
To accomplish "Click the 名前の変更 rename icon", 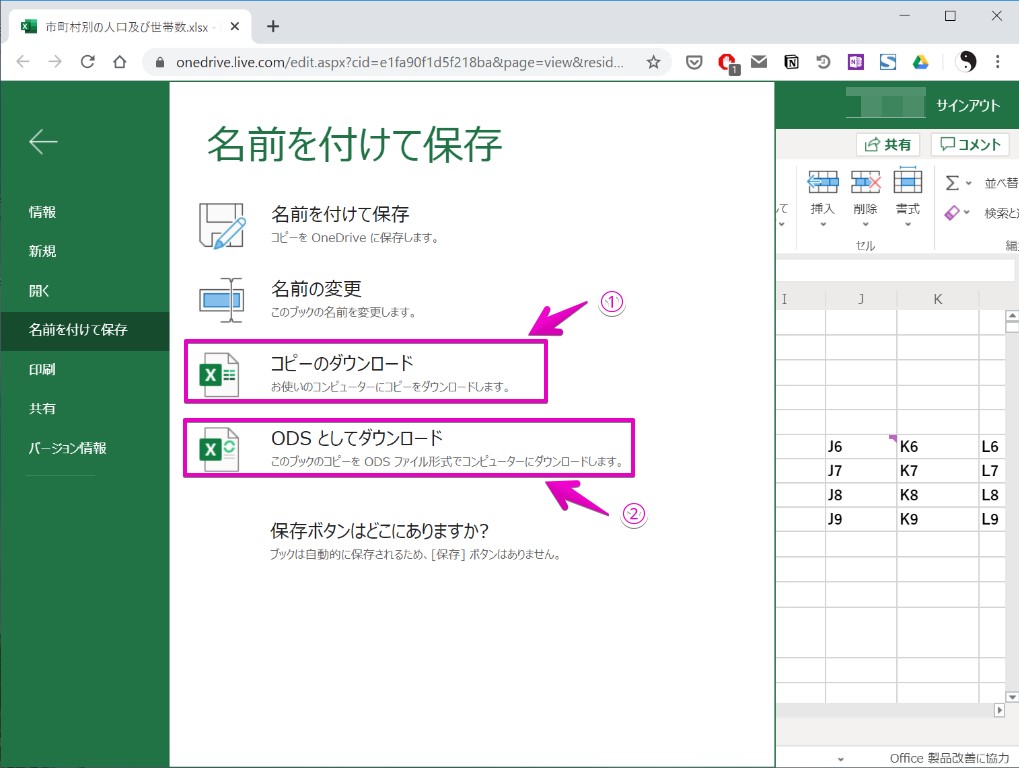I will (x=221, y=299).
